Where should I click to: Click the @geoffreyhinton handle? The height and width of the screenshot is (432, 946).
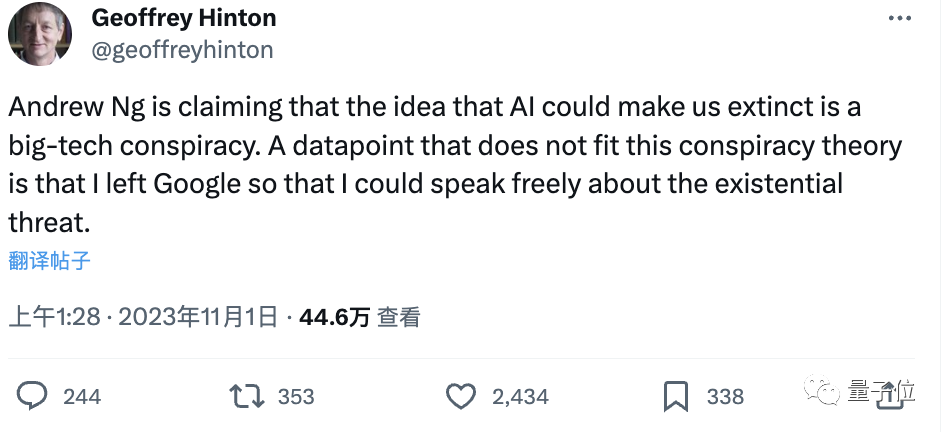(x=182, y=49)
